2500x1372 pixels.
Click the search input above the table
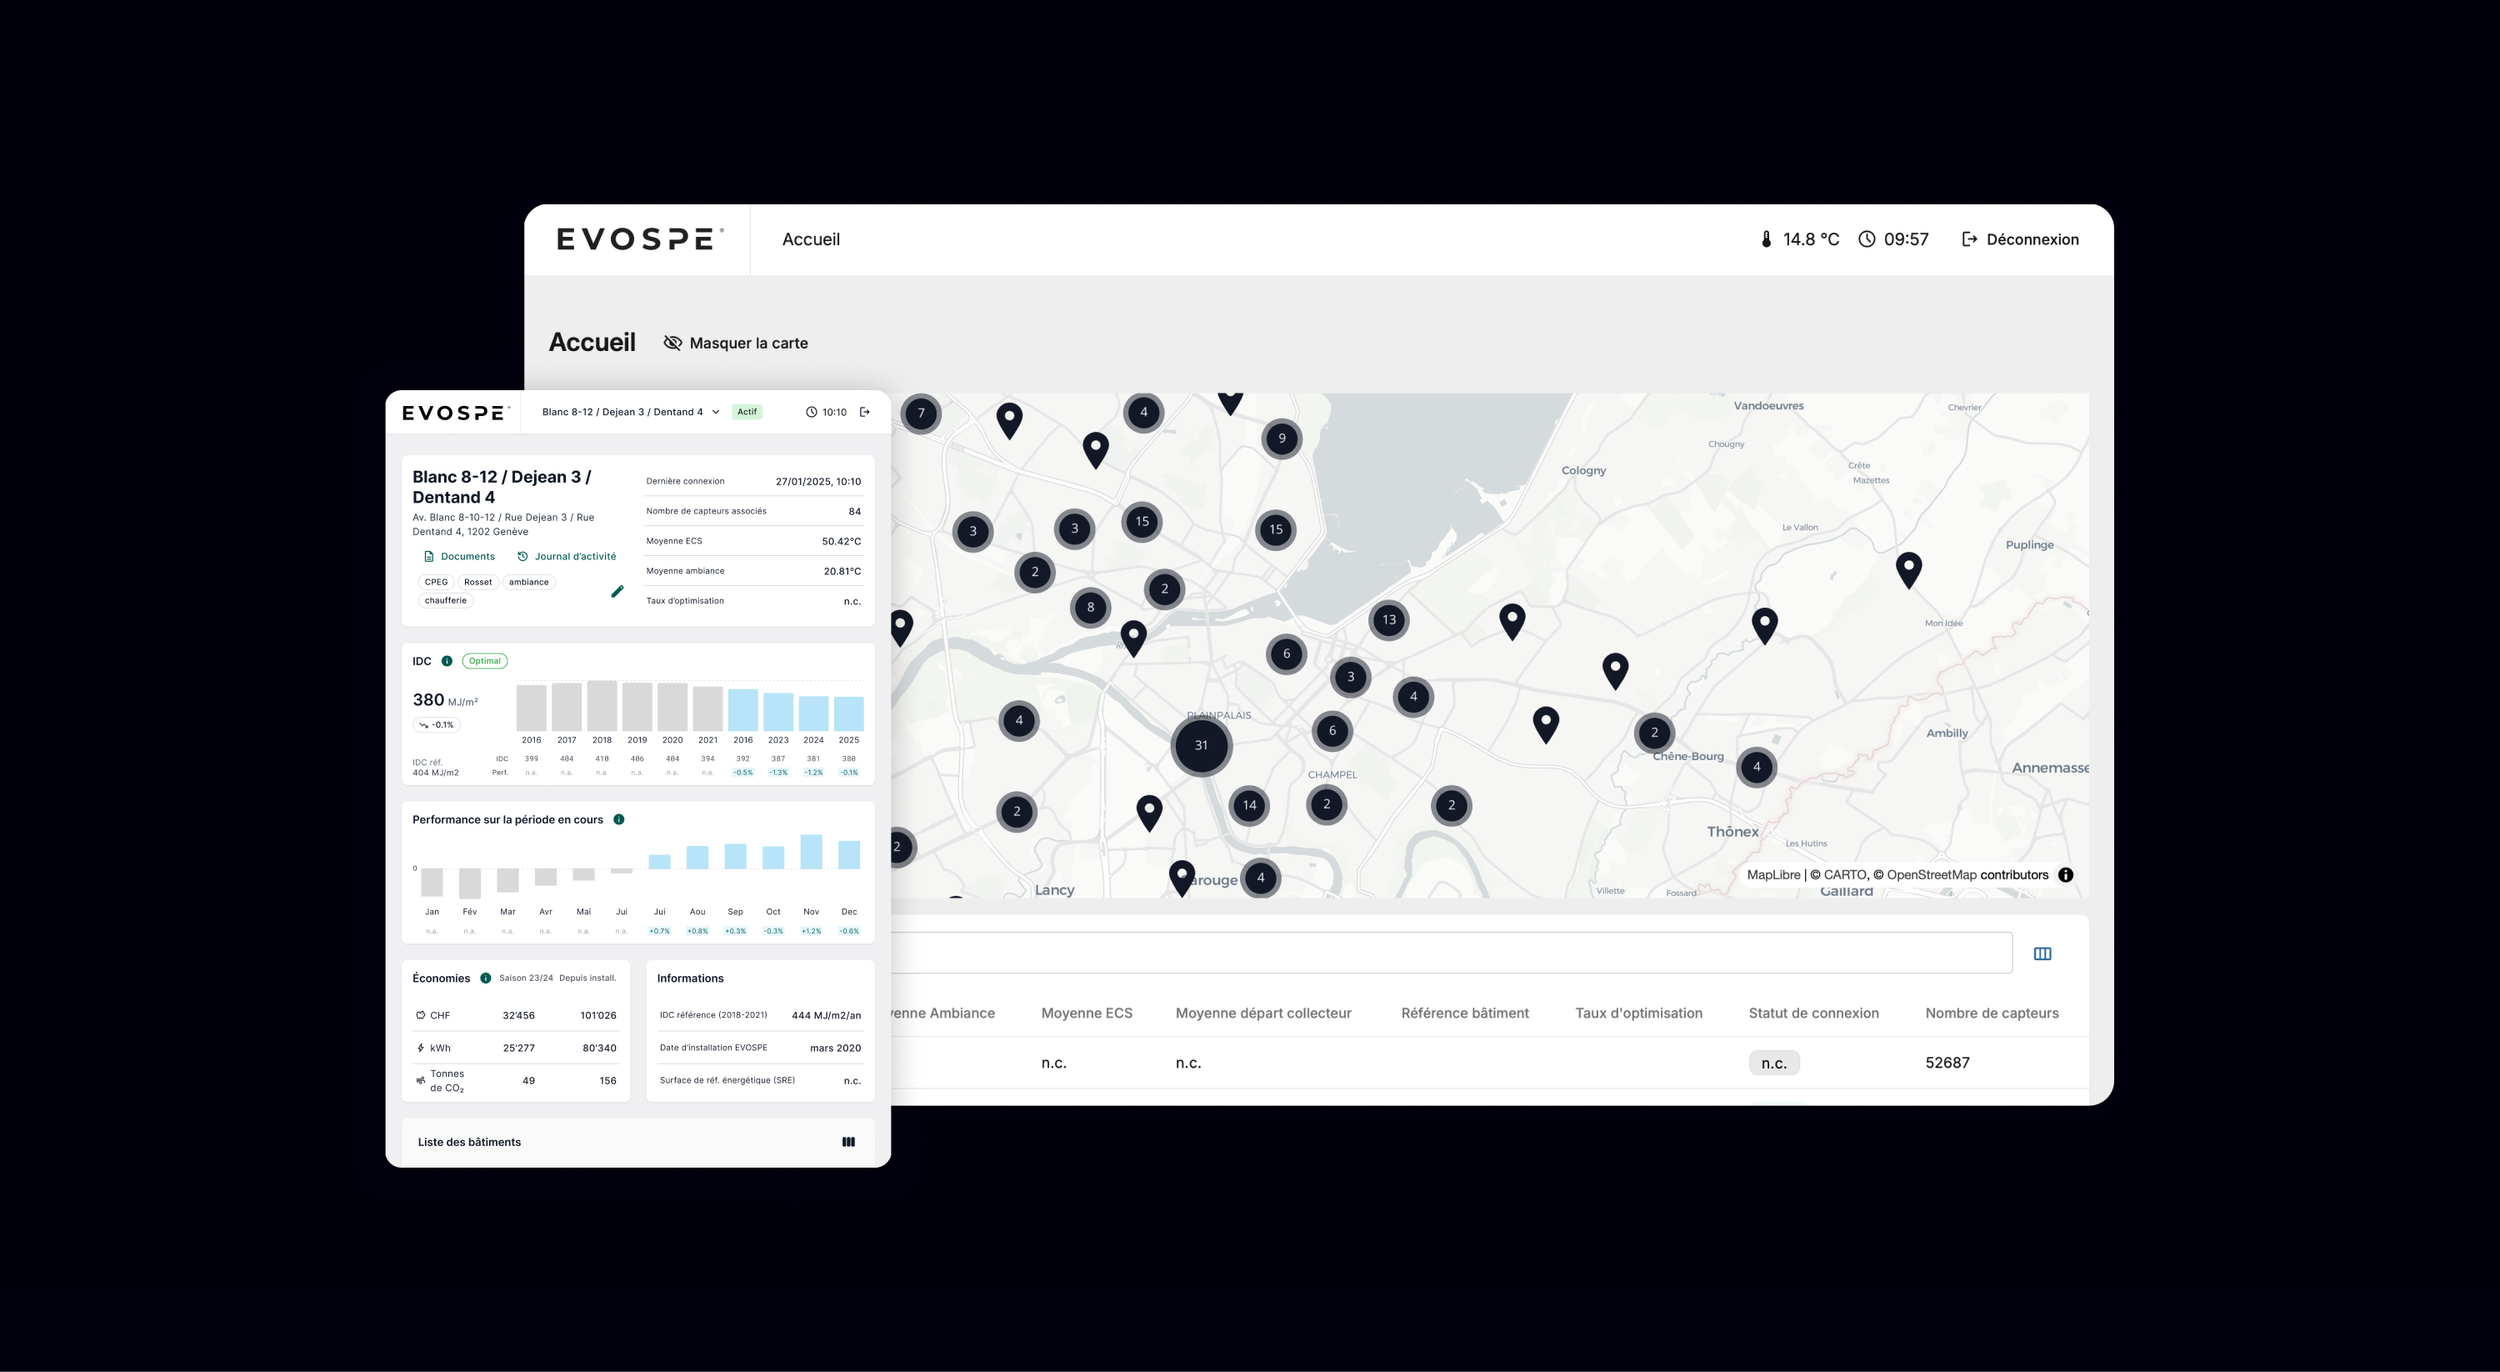pos(1450,953)
